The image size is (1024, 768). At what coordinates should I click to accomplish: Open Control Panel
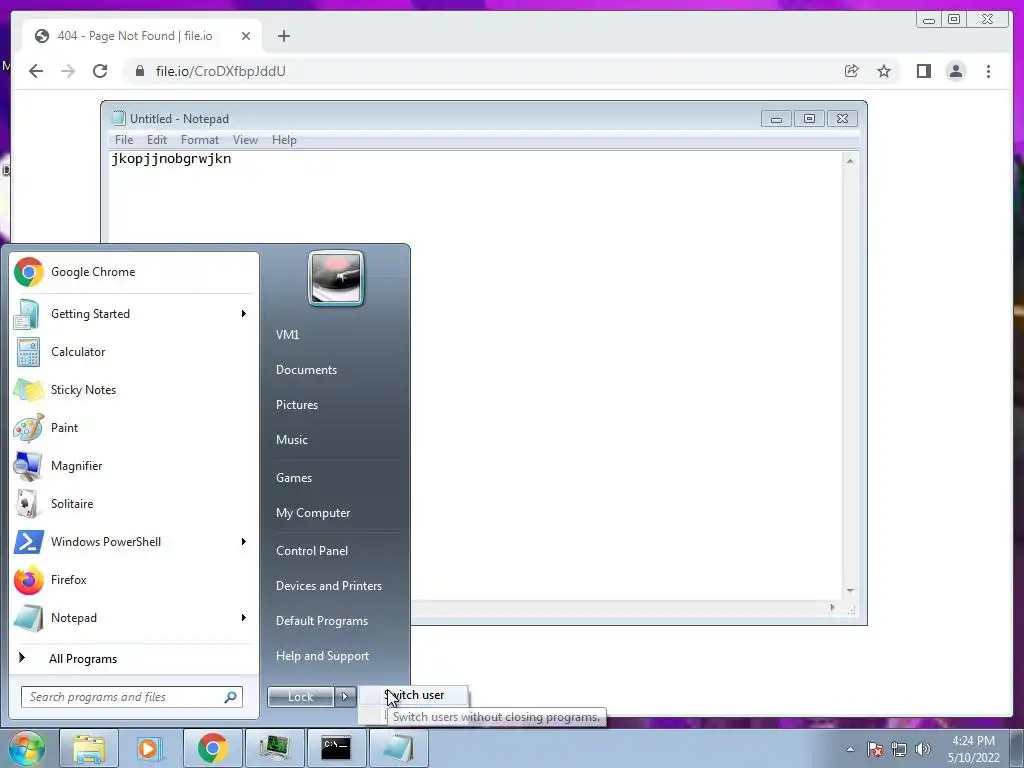(312, 551)
